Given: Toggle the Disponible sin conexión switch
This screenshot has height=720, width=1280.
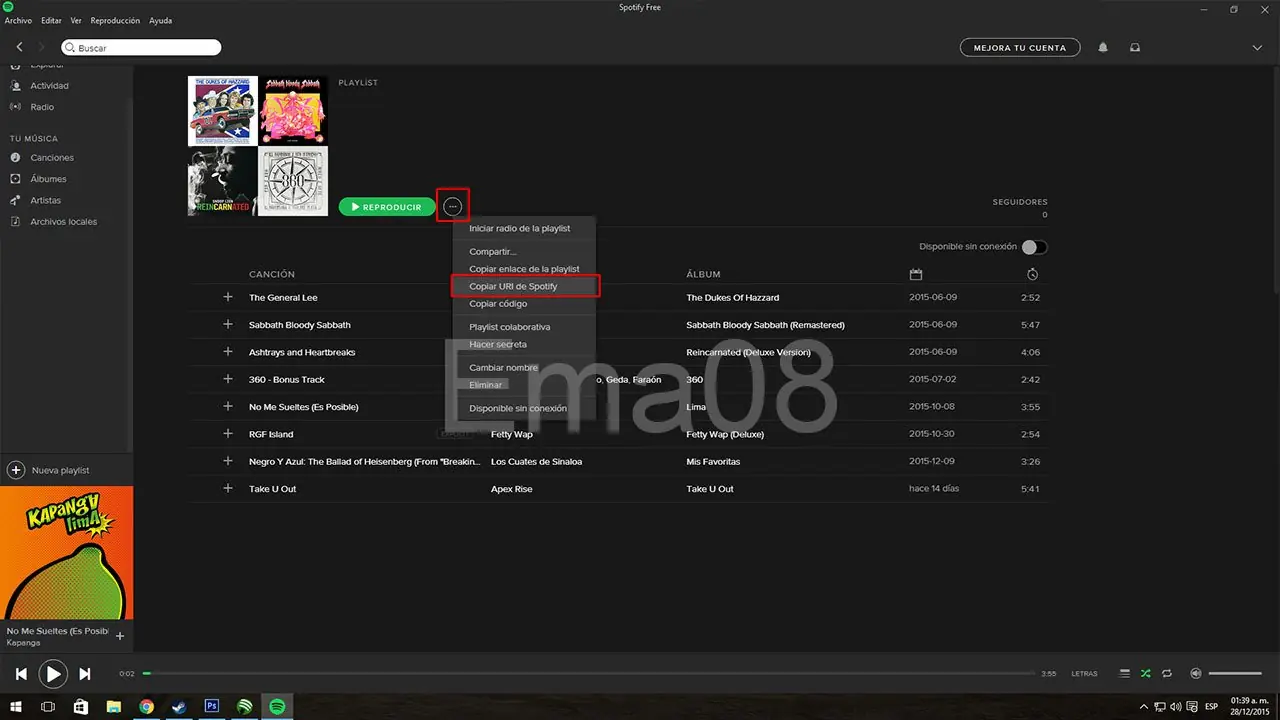Looking at the screenshot, I should 1034,247.
